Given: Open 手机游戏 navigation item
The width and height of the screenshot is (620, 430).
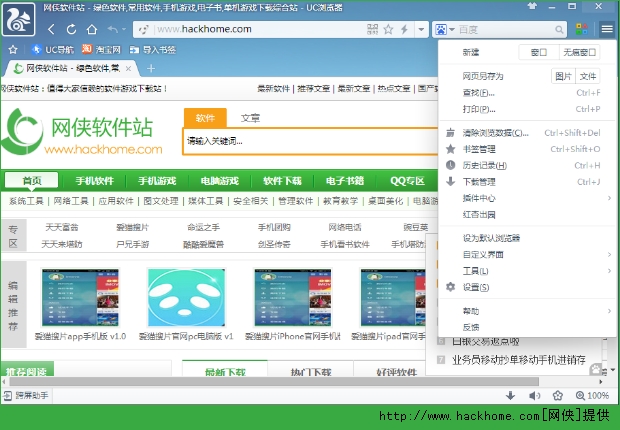Looking at the screenshot, I should click(157, 181).
